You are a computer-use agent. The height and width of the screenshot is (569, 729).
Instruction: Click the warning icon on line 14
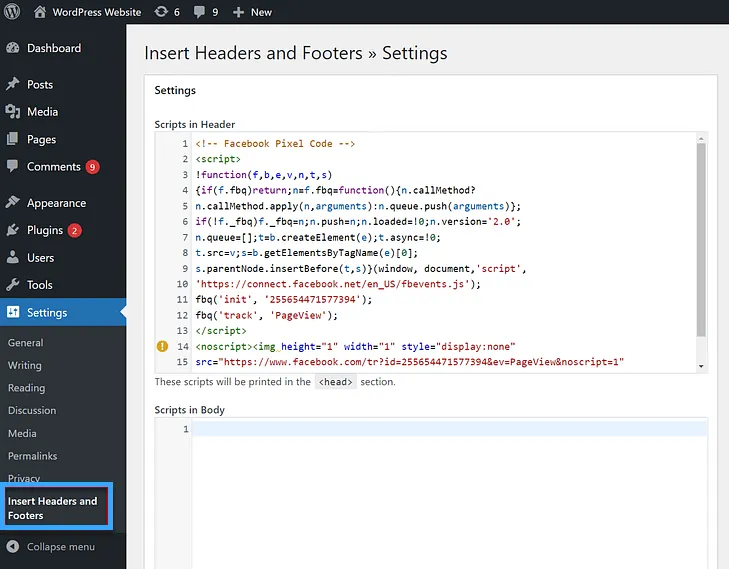[x=162, y=346]
